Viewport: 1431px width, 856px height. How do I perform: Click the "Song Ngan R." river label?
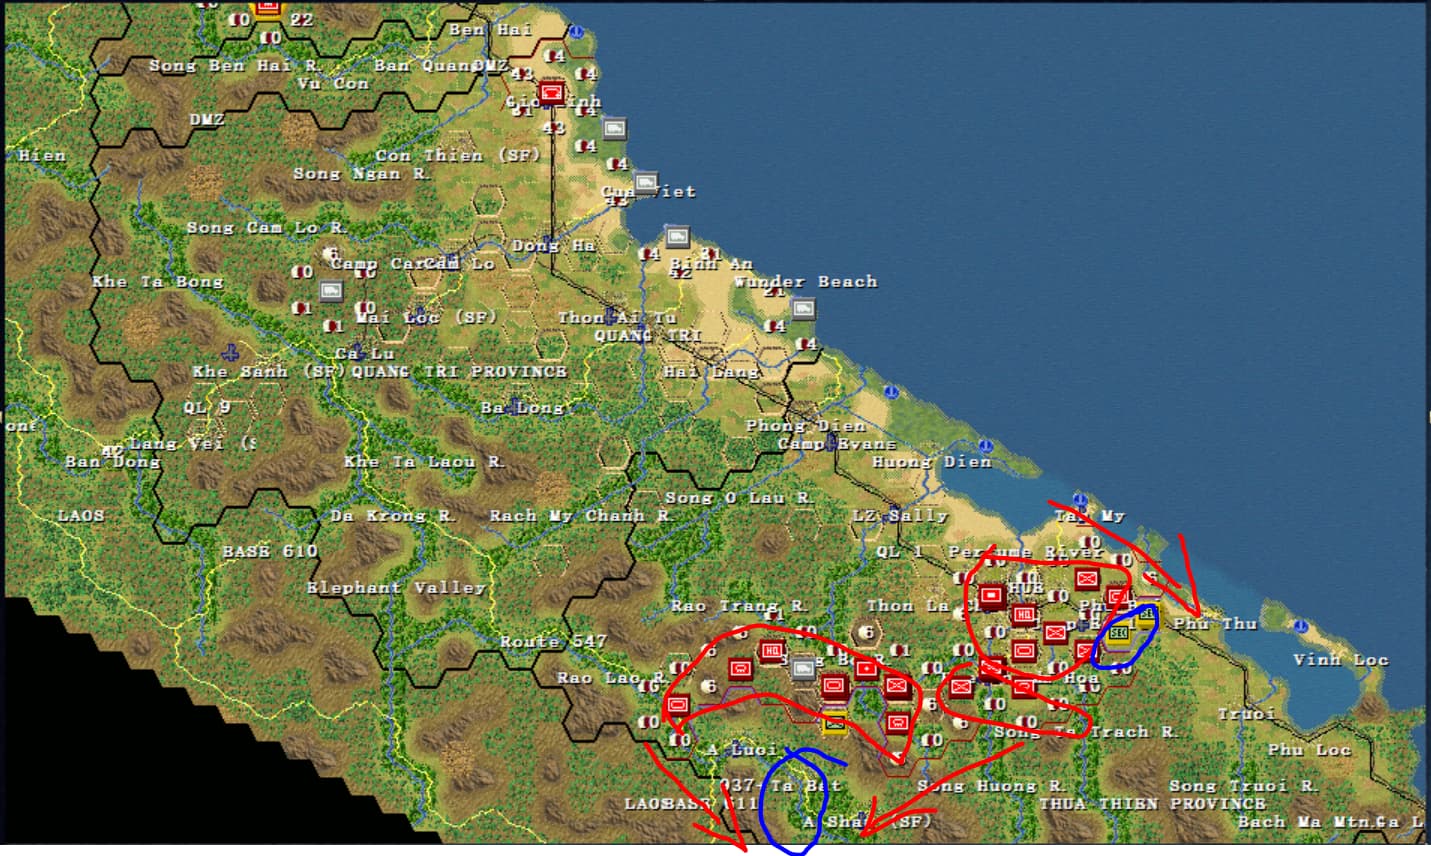[x=362, y=173]
